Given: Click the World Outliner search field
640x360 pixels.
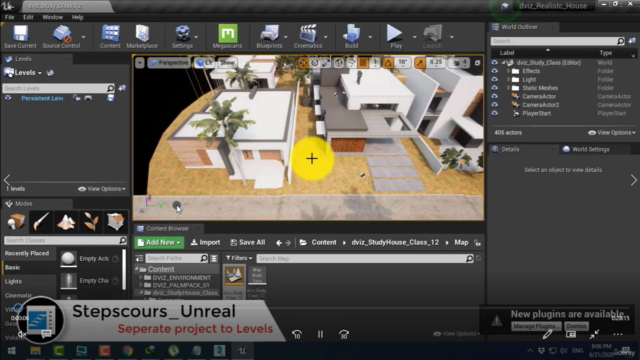Looking at the screenshot, I should (x=558, y=41).
